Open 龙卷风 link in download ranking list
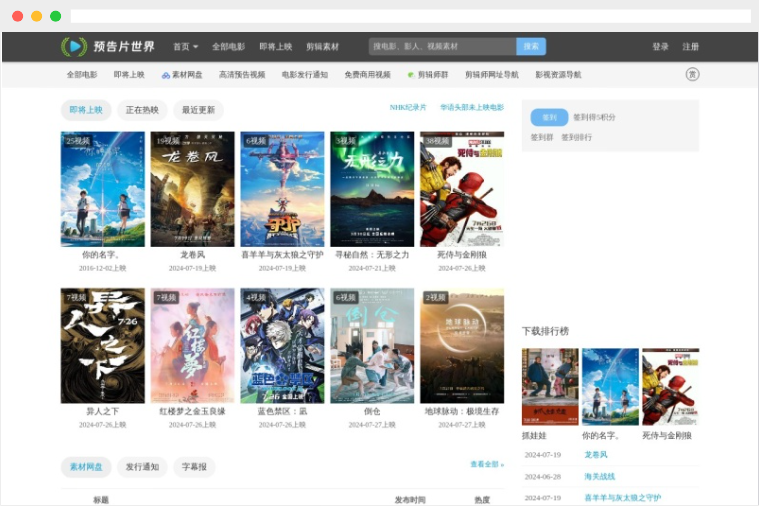 tap(596, 455)
